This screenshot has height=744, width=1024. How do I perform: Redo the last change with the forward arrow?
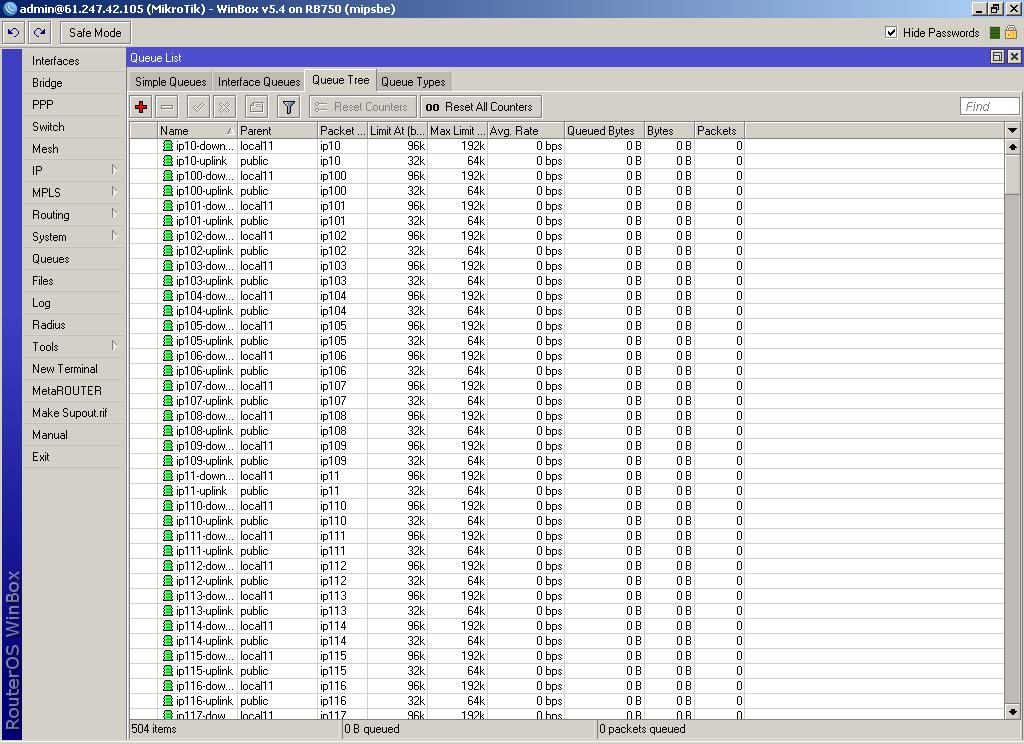pyautogui.click(x=39, y=32)
